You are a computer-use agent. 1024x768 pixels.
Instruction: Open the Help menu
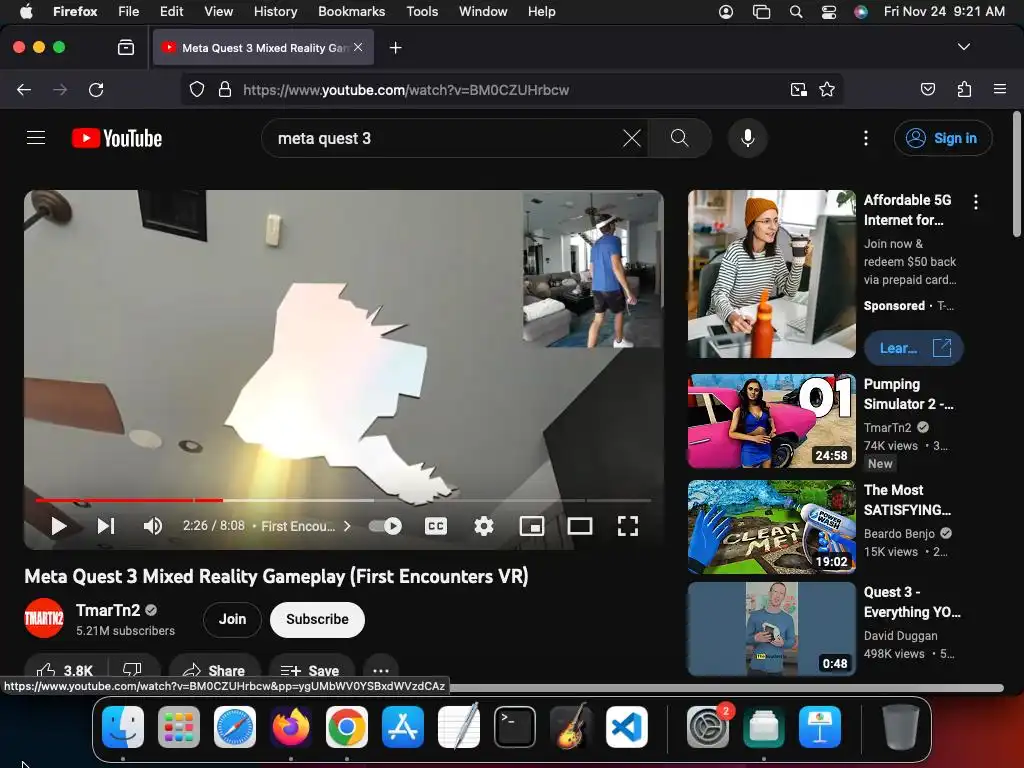[x=541, y=11]
